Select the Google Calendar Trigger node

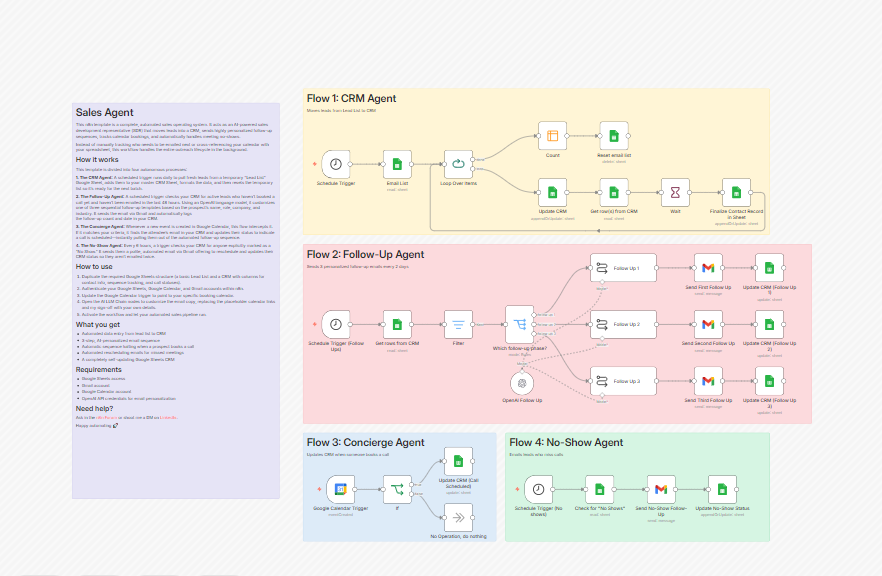[x=340, y=489]
